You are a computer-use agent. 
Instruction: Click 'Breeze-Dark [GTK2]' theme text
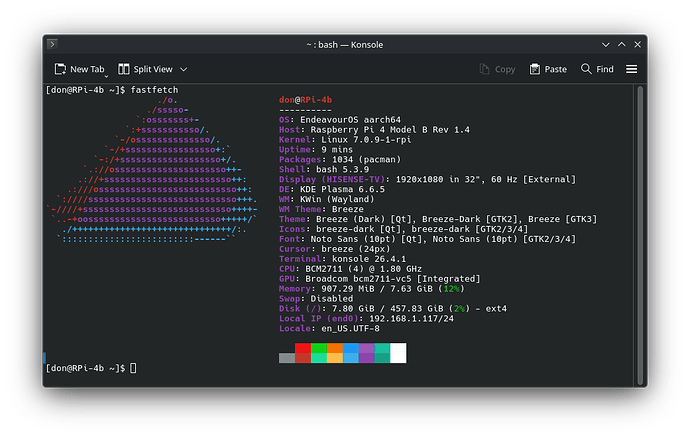pyautogui.click(x=470, y=219)
